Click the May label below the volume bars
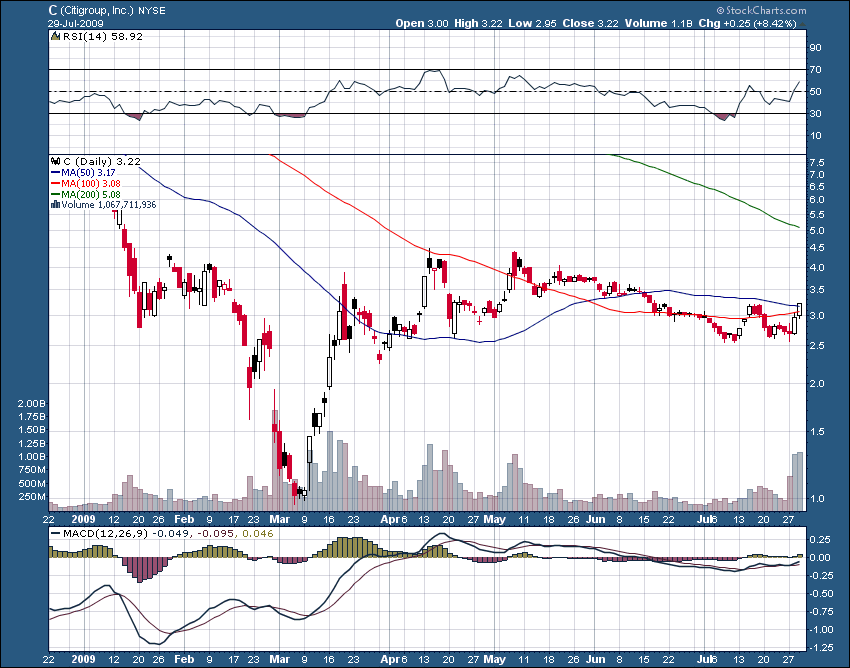 point(494,519)
